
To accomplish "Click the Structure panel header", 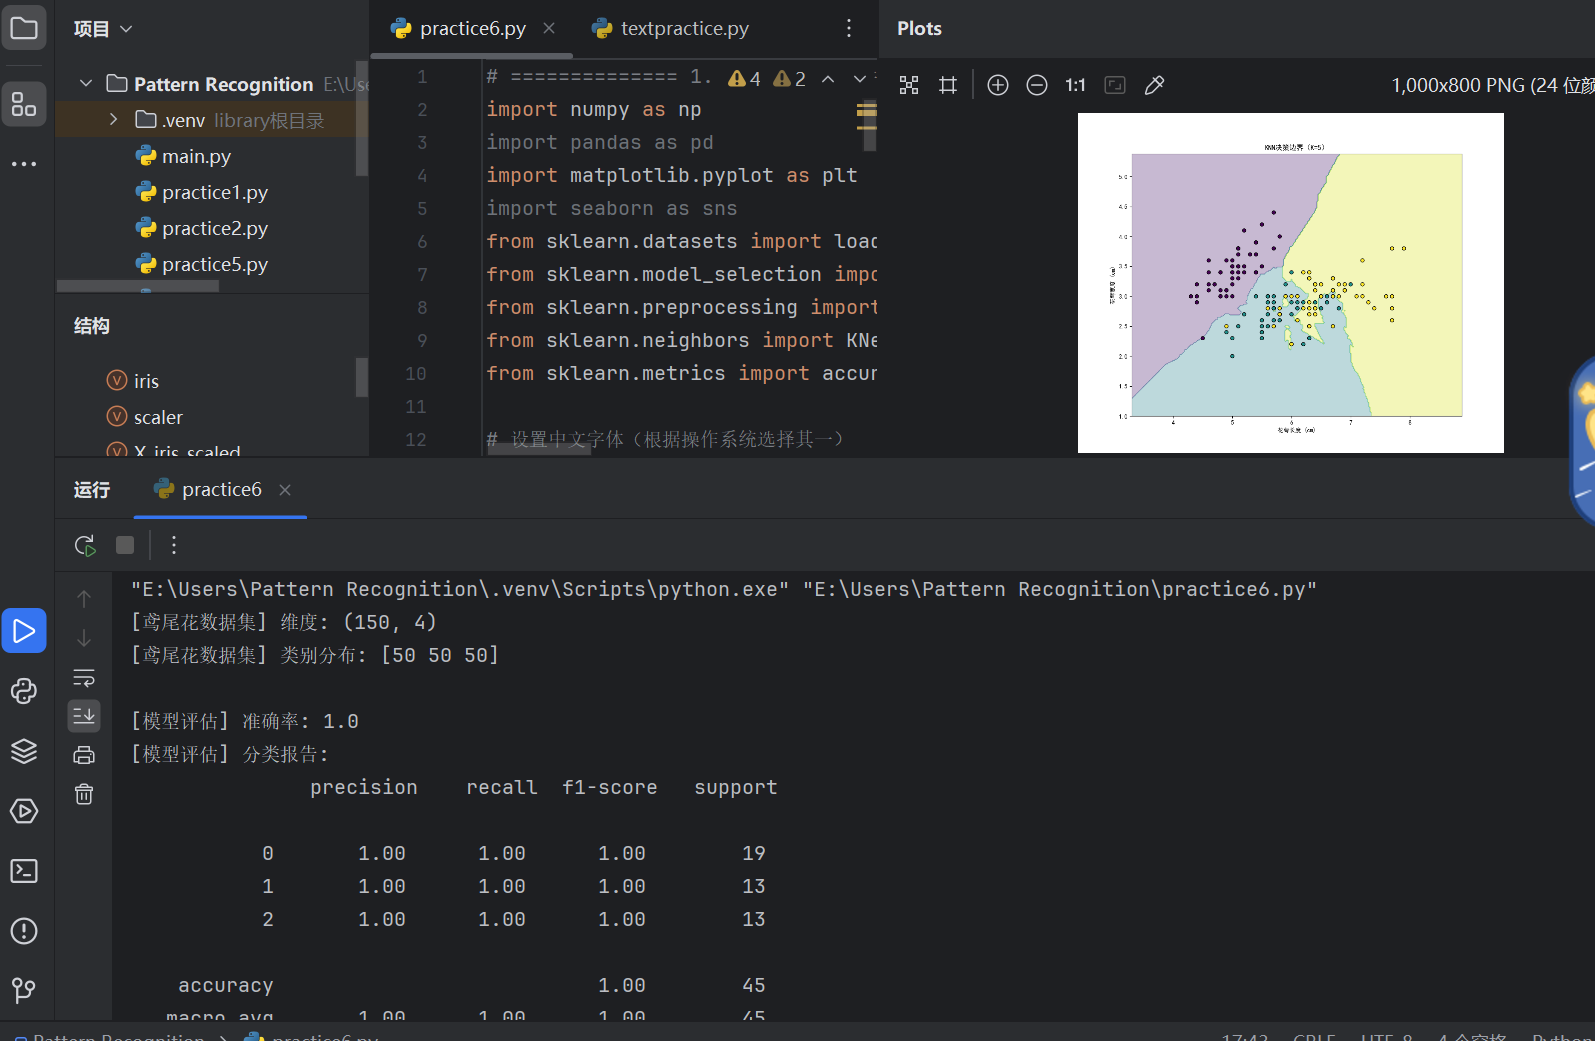I will pos(92,325).
